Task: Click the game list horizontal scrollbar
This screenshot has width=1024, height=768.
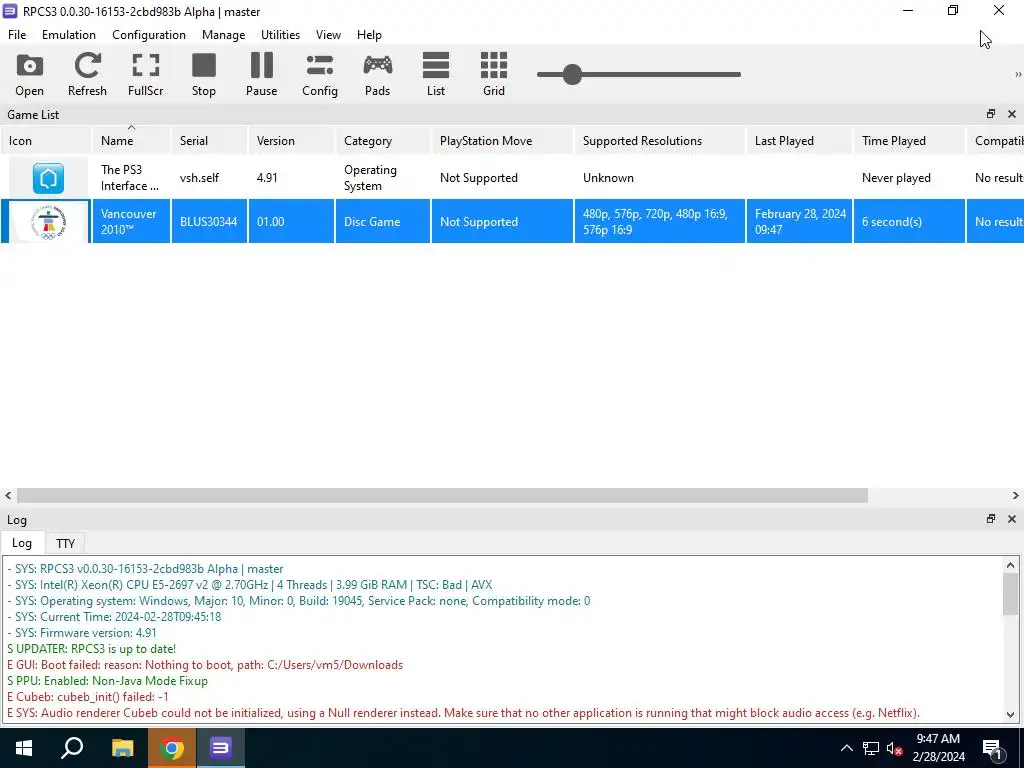Action: pyautogui.click(x=442, y=496)
